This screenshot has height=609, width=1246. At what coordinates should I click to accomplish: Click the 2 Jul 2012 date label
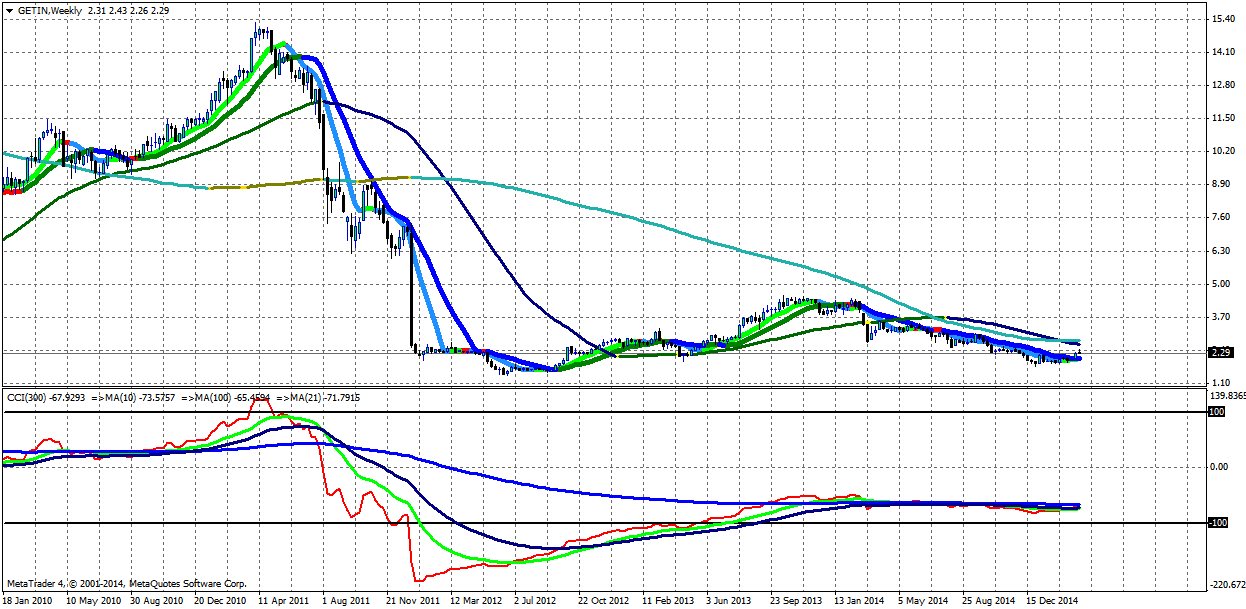pos(535,600)
